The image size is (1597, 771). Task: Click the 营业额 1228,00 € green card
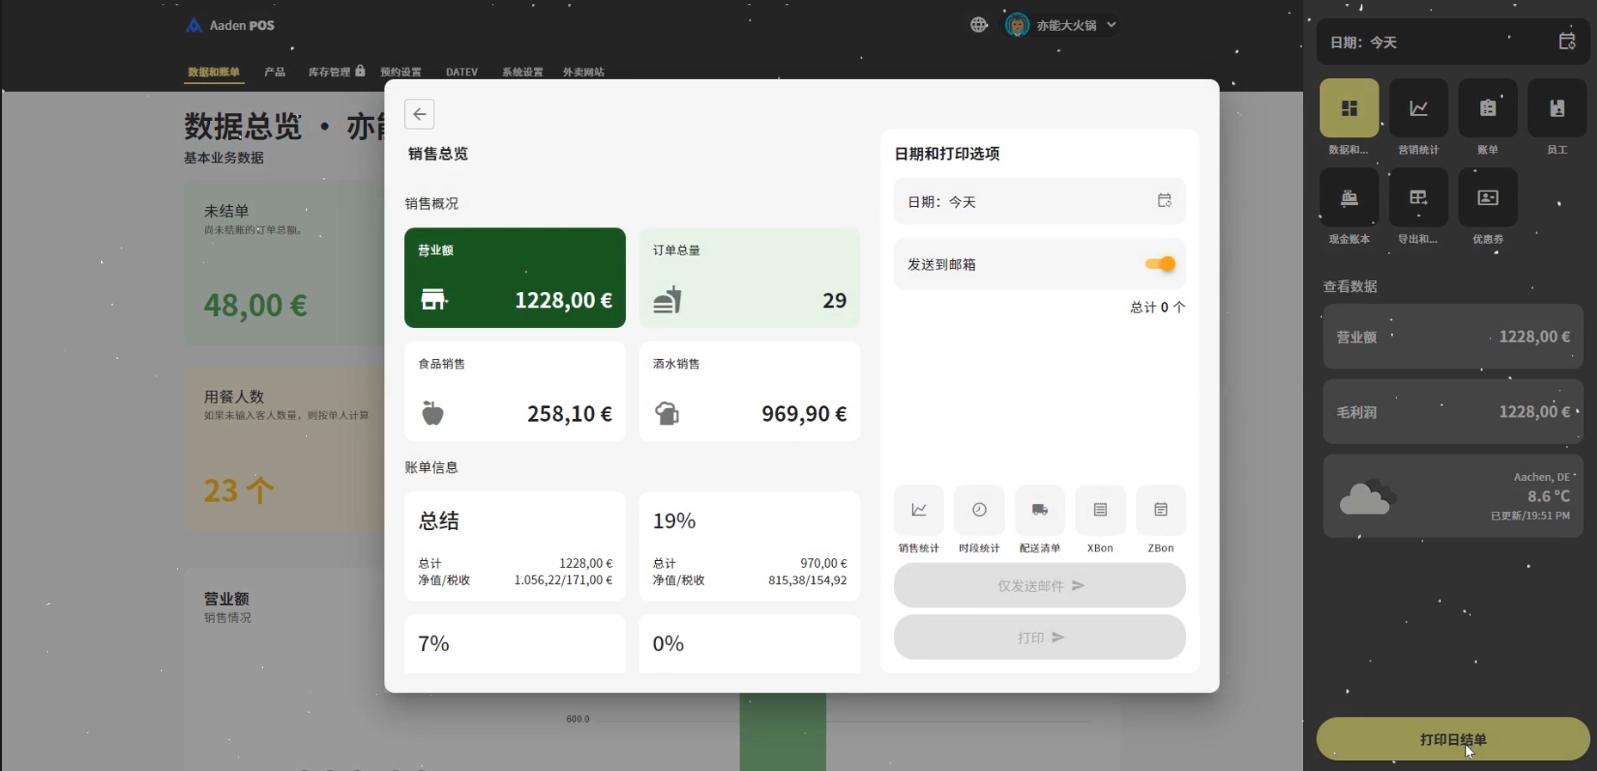514,278
